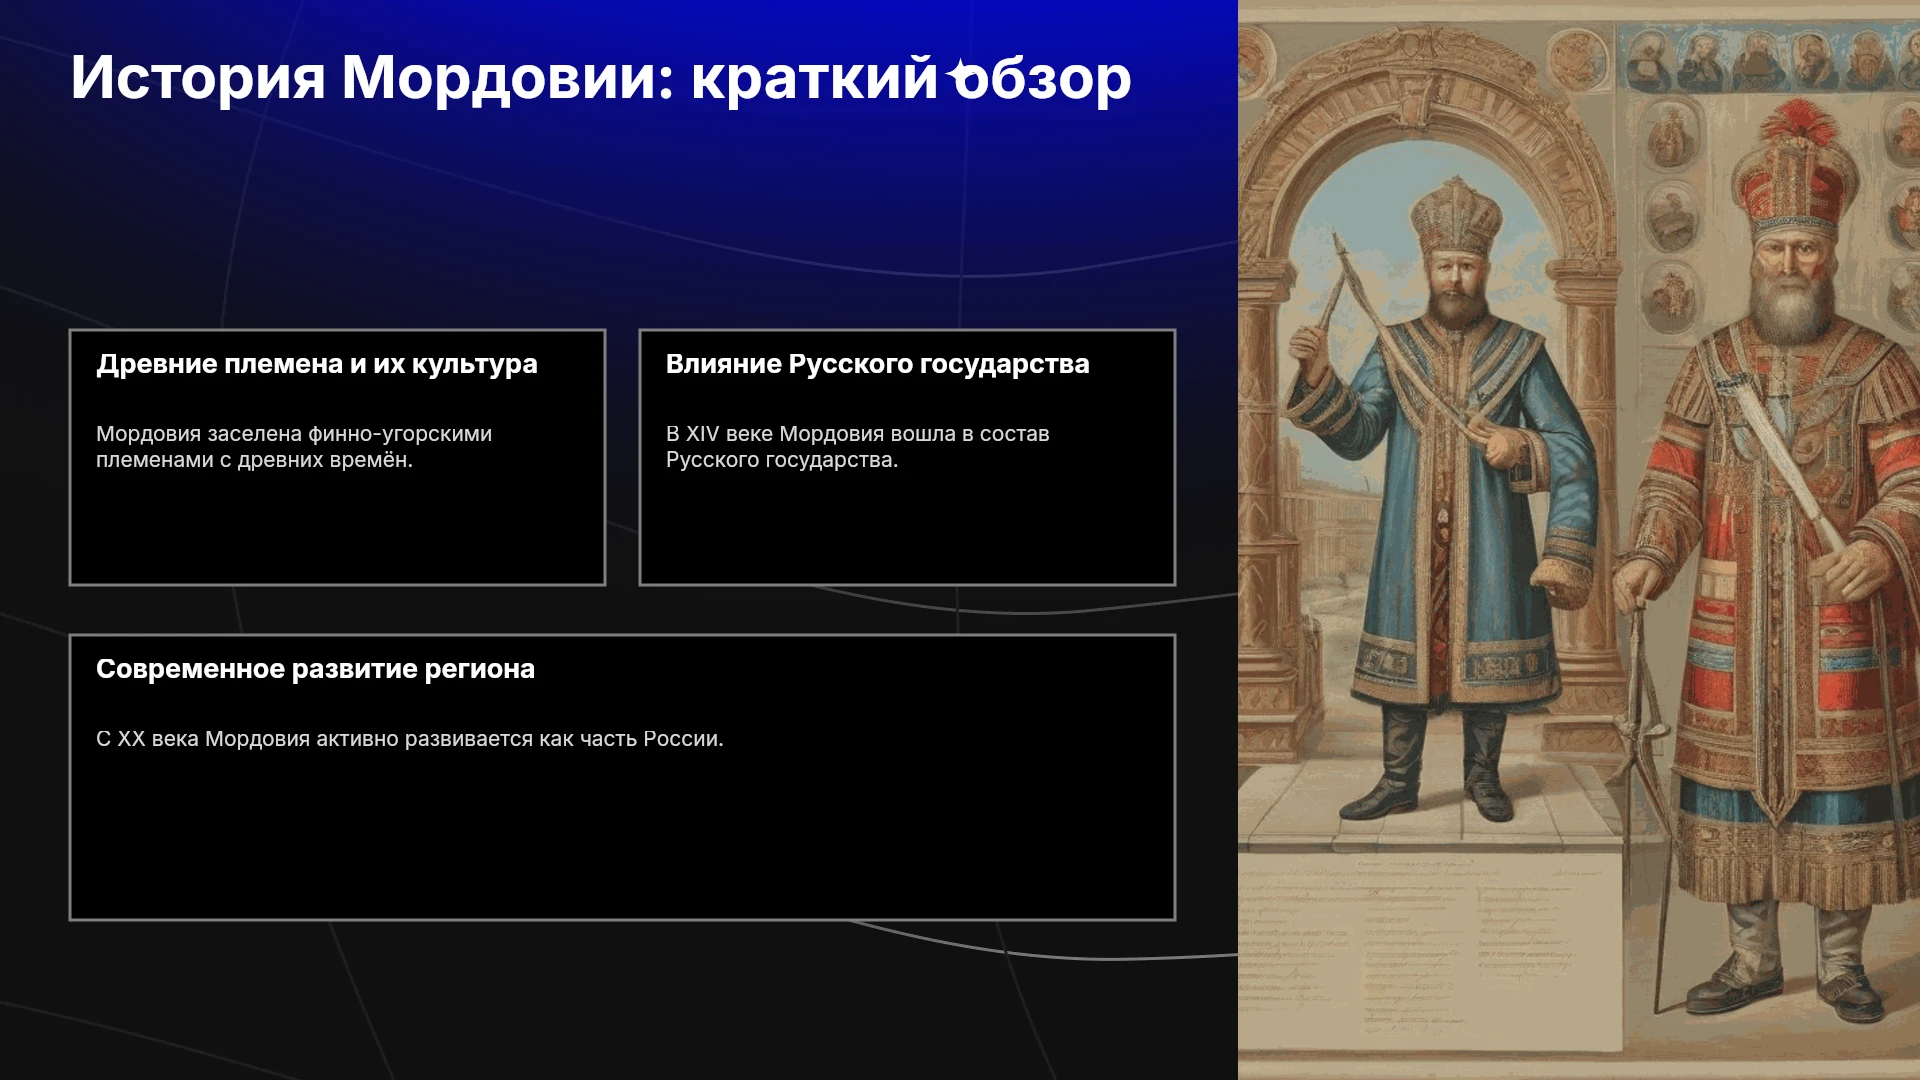Click the walking staff held by right figure
This screenshot has height=1080, width=1920.
pyautogui.click(x=1650, y=800)
